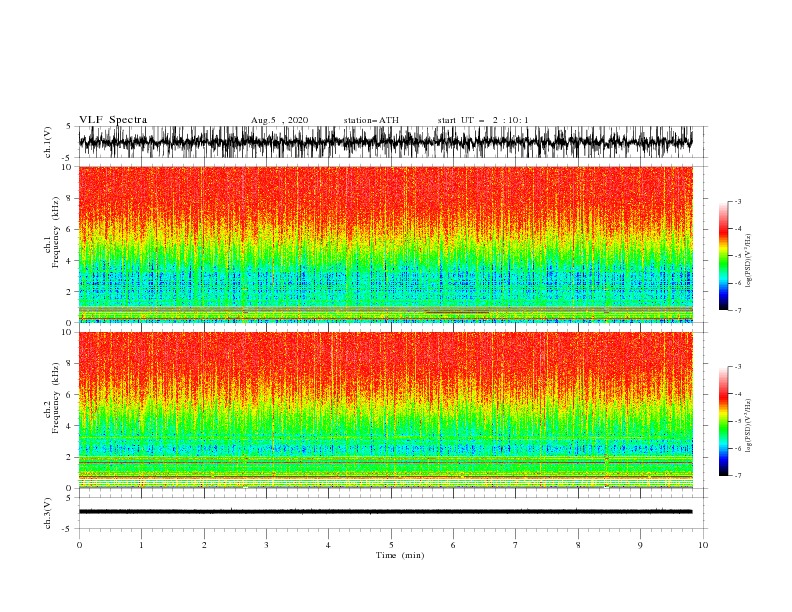Screen dimensions: 792x612
Task: Select upper colorbar "log(PSD)(V²/Hz)" label
Action: click(x=749, y=261)
